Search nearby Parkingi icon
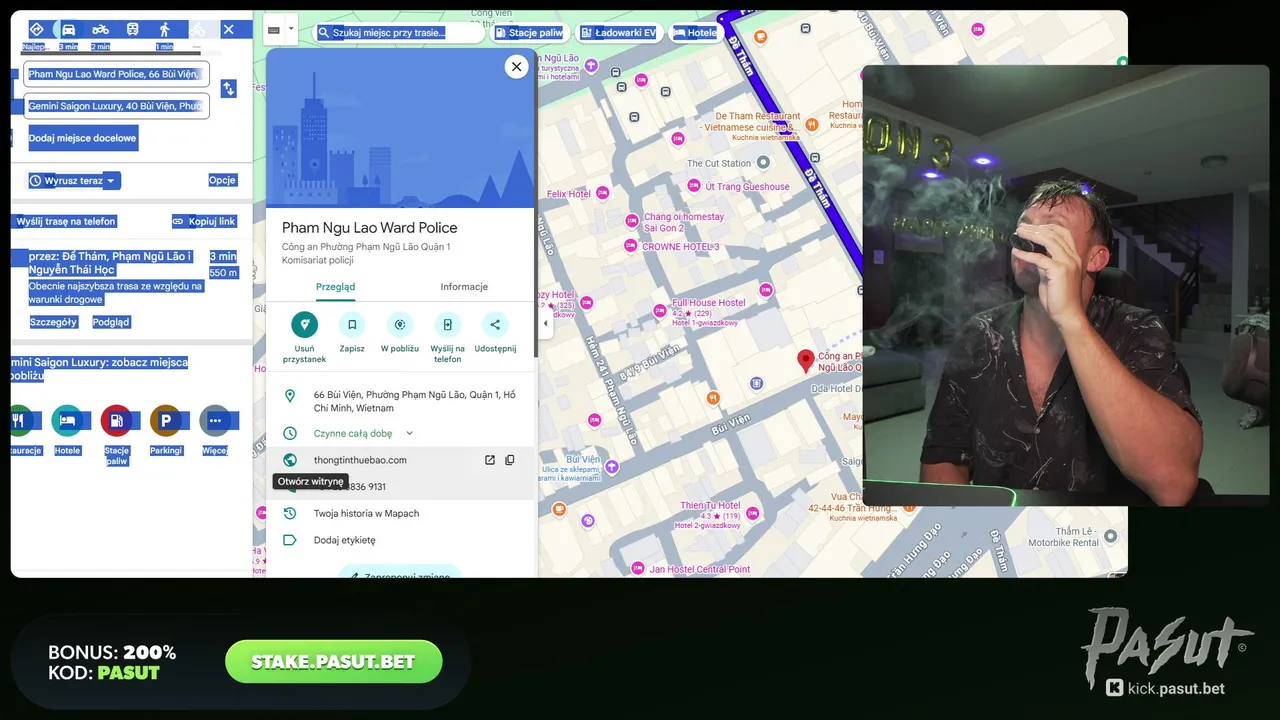 (x=166, y=421)
